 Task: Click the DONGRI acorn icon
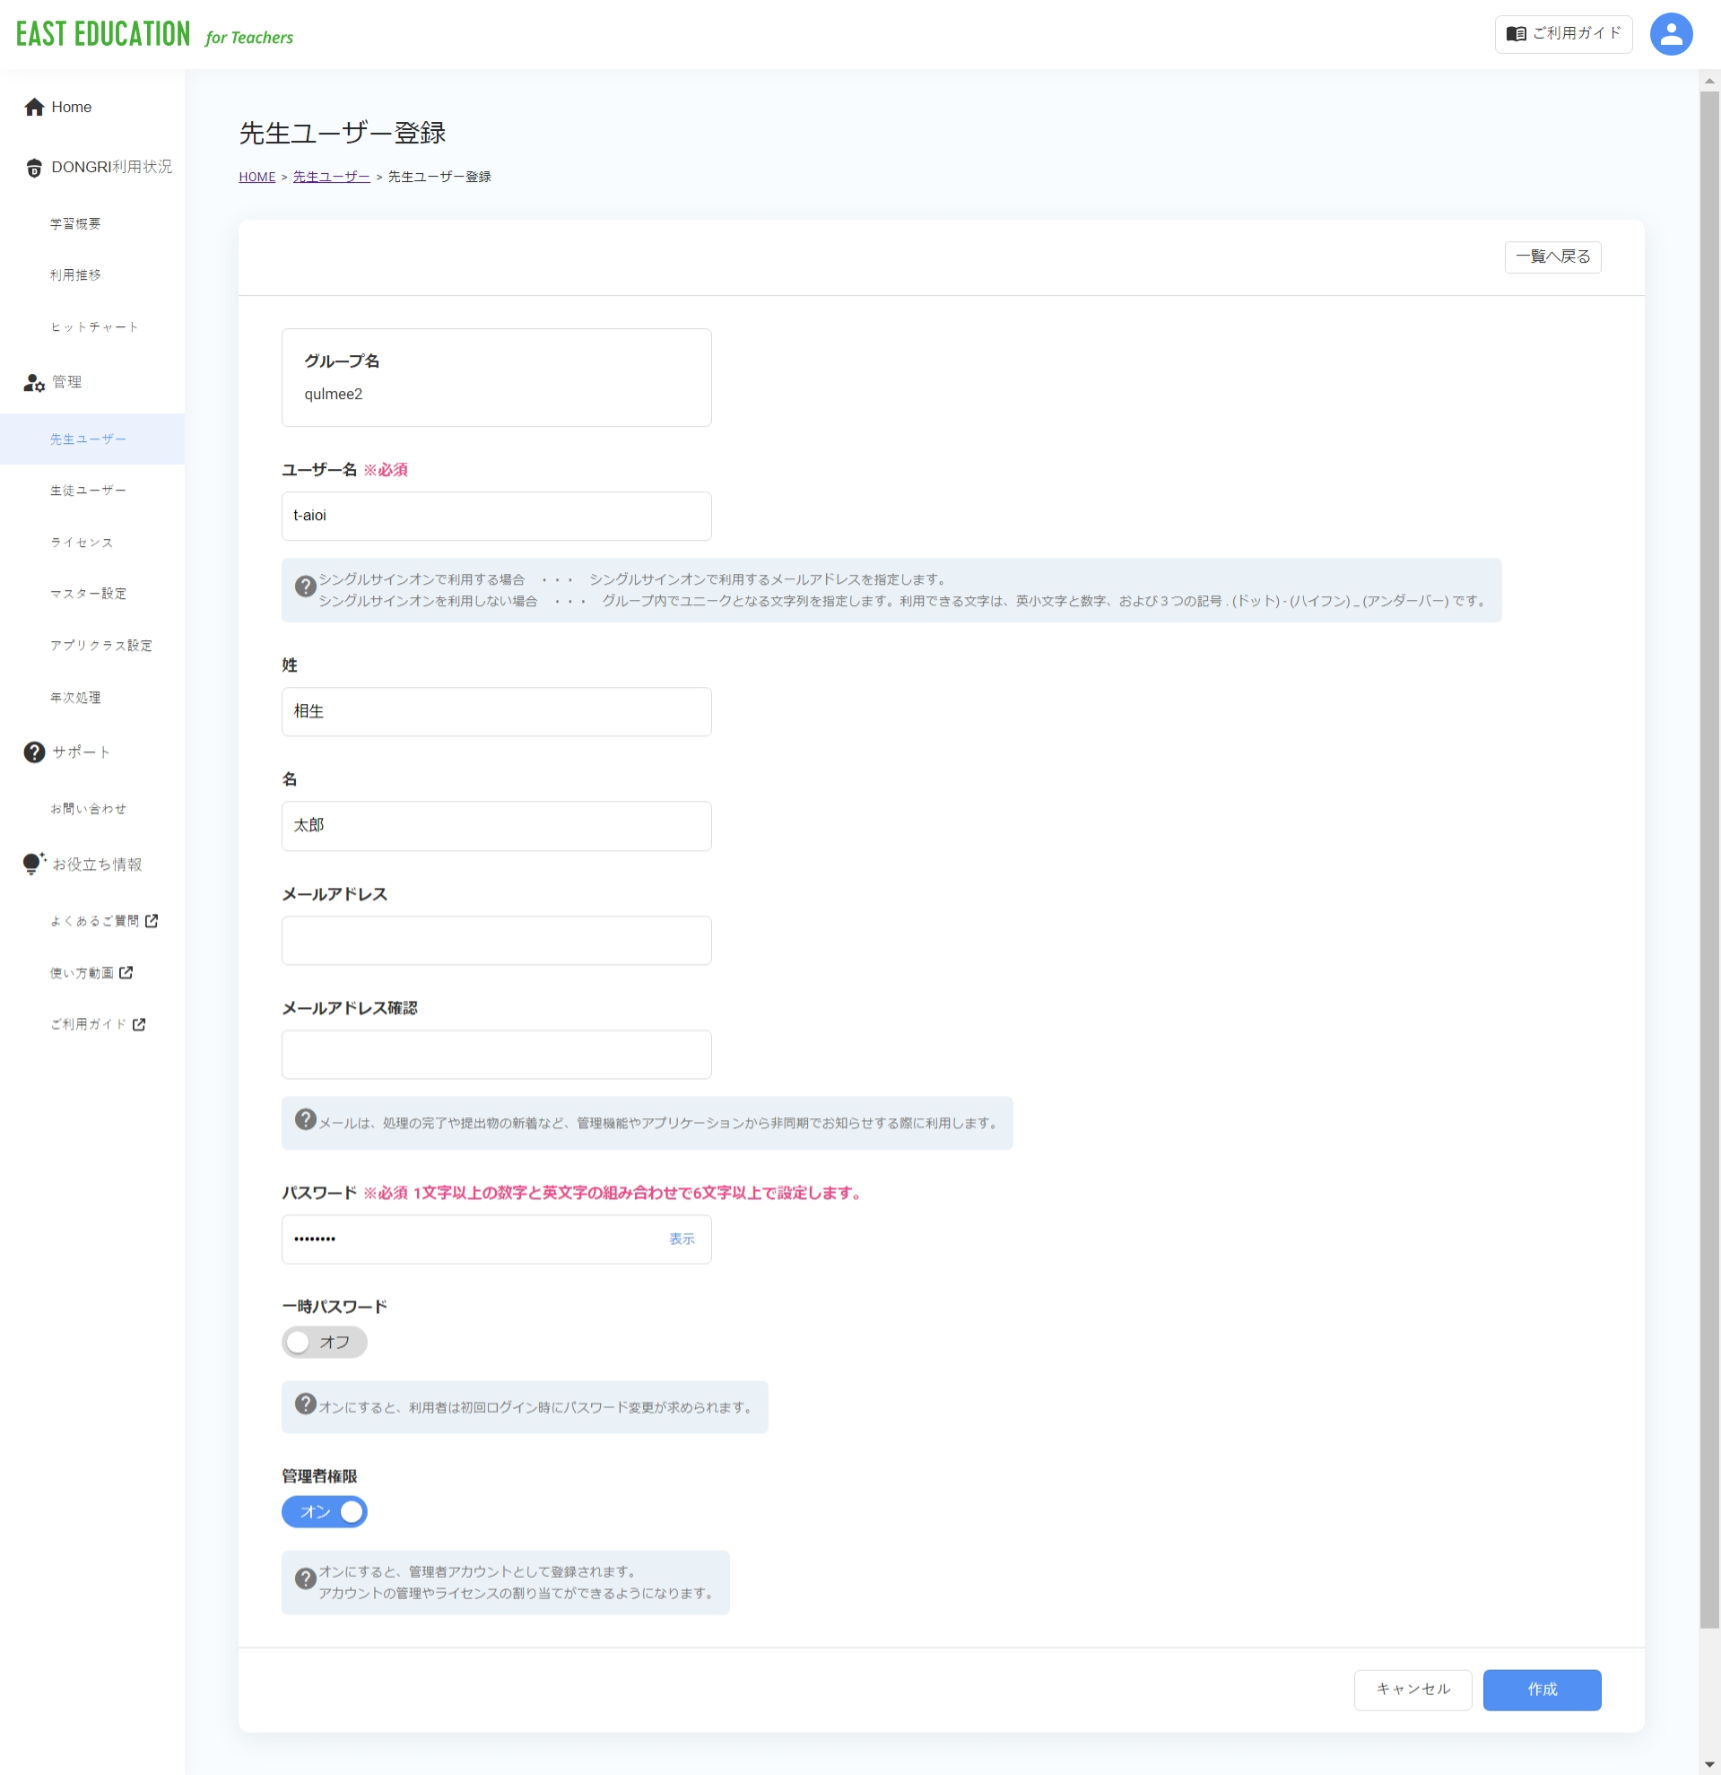tap(34, 167)
